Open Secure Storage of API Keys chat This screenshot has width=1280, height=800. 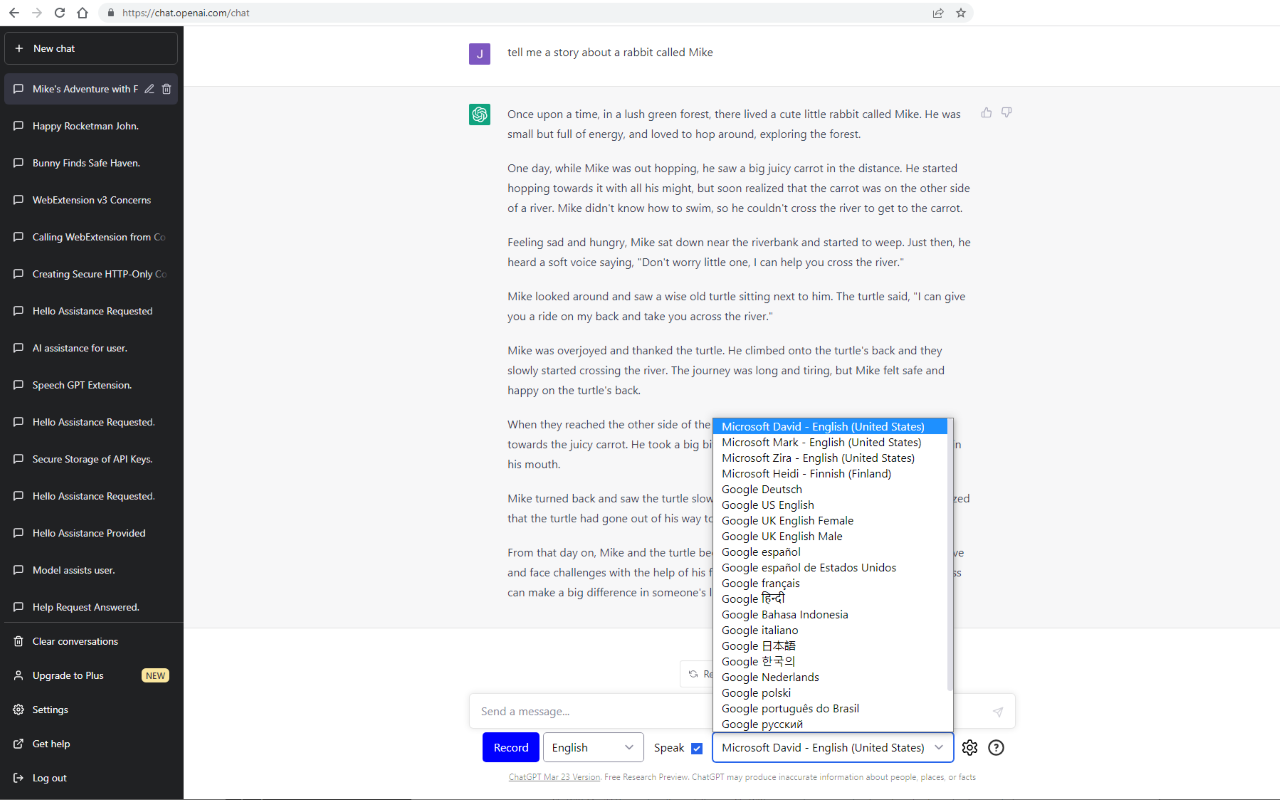(x=91, y=459)
